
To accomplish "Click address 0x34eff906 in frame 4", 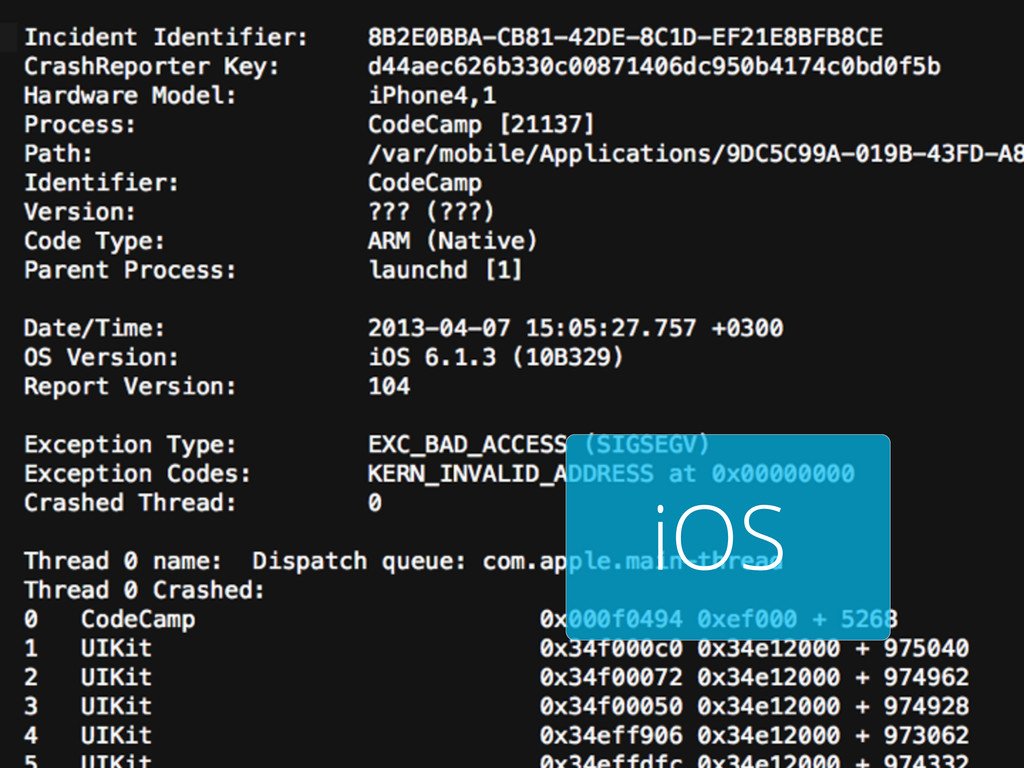I will pos(611,735).
